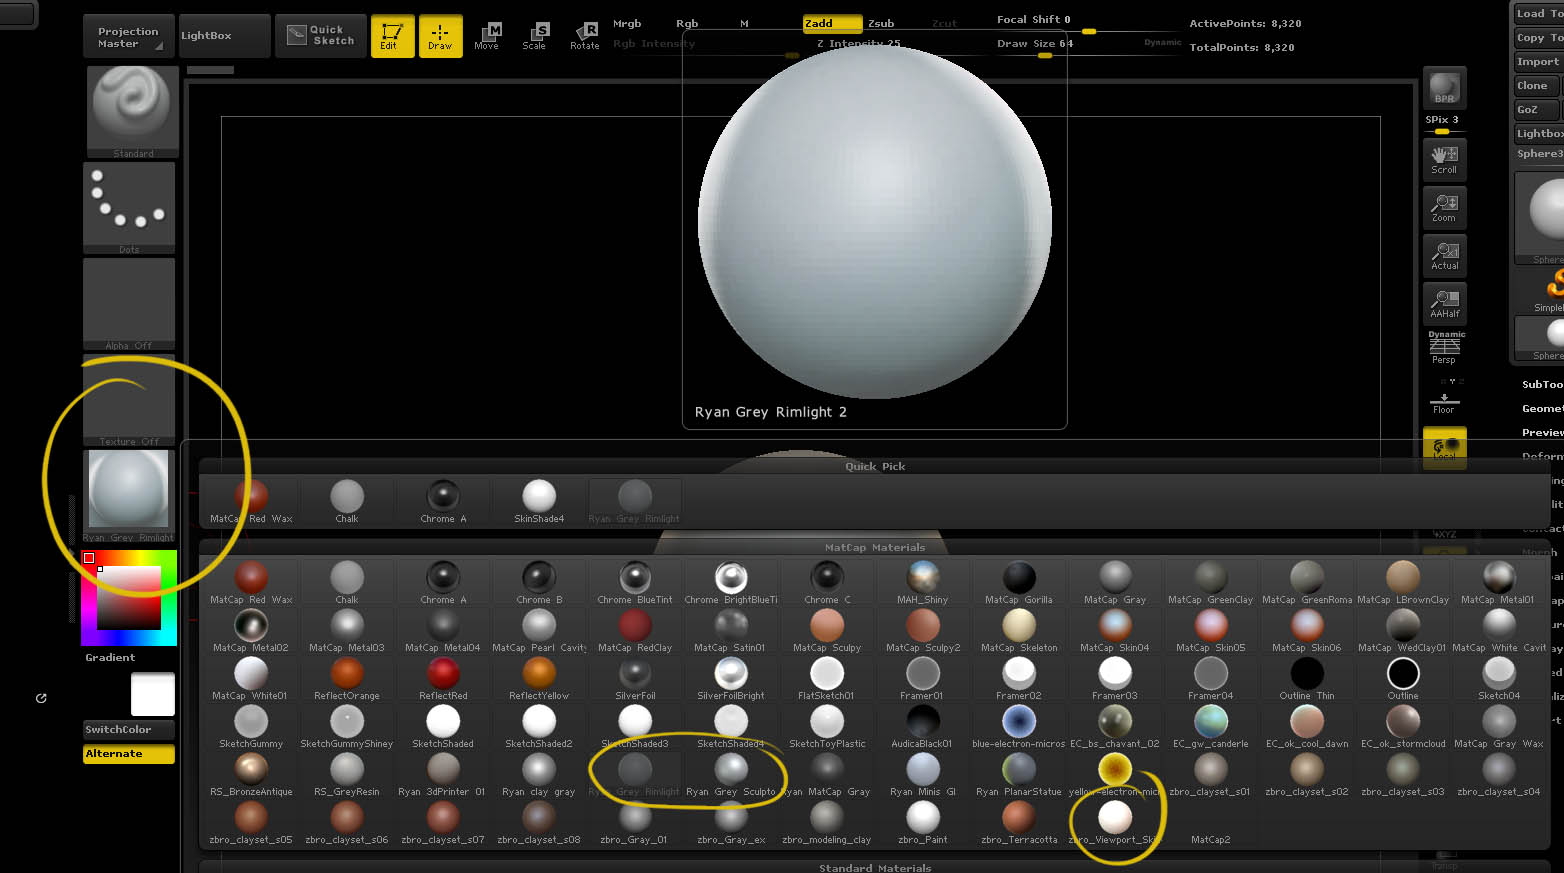This screenshot has width=1564, height=873.
Task: Collapse the MatCap Materials section header
Action: (875, 547)
